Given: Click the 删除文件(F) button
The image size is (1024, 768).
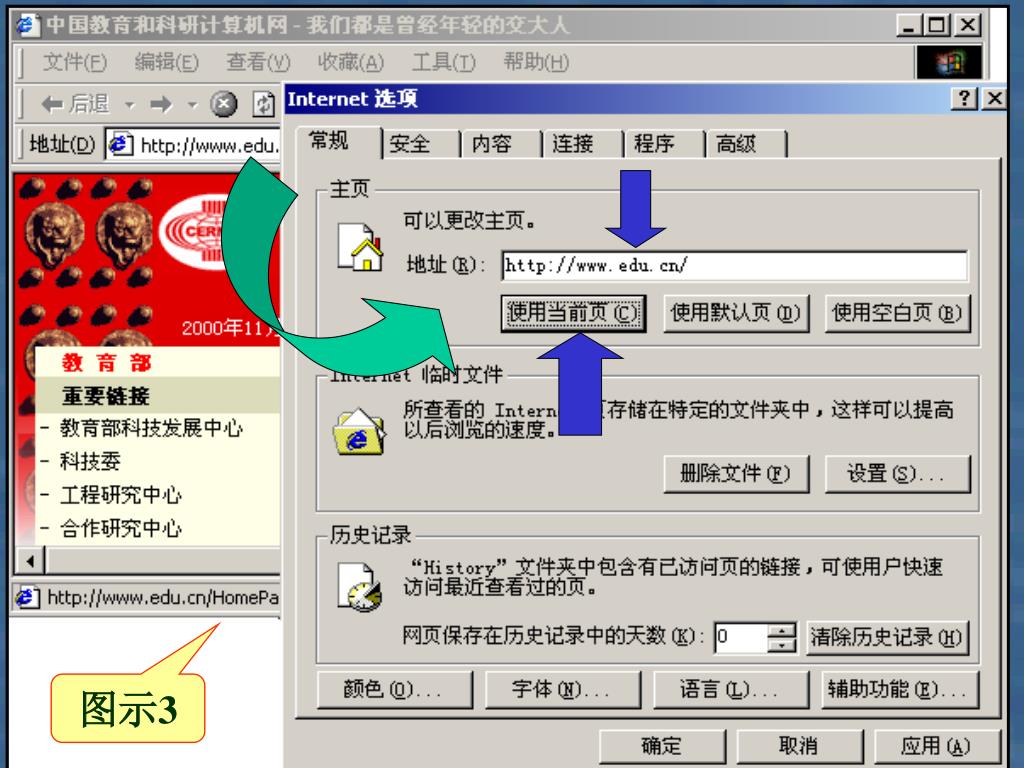Looking at the screenshot, I should pos(735,473).
